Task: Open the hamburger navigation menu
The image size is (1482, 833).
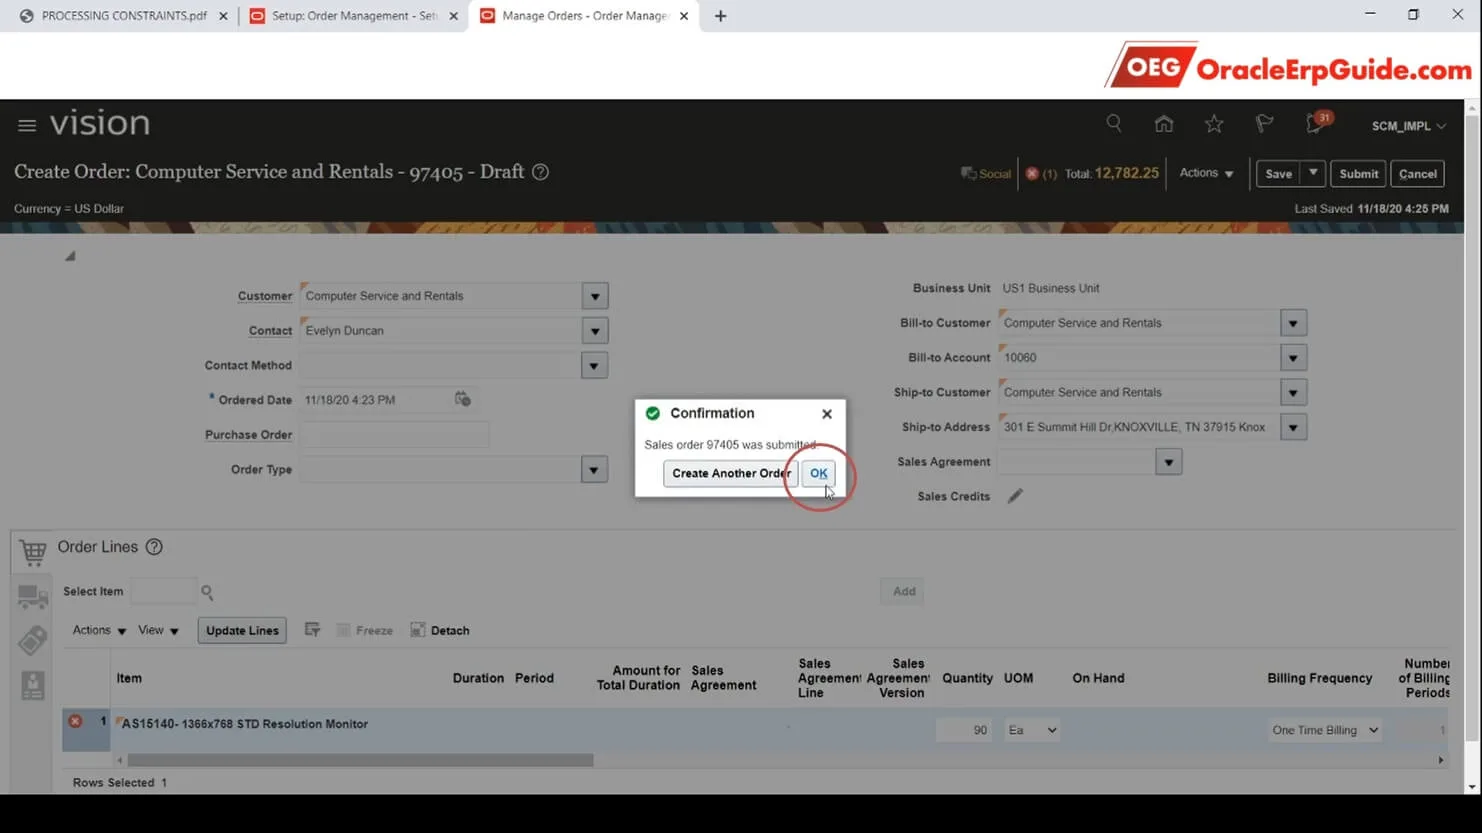Action: click(27, 125)
